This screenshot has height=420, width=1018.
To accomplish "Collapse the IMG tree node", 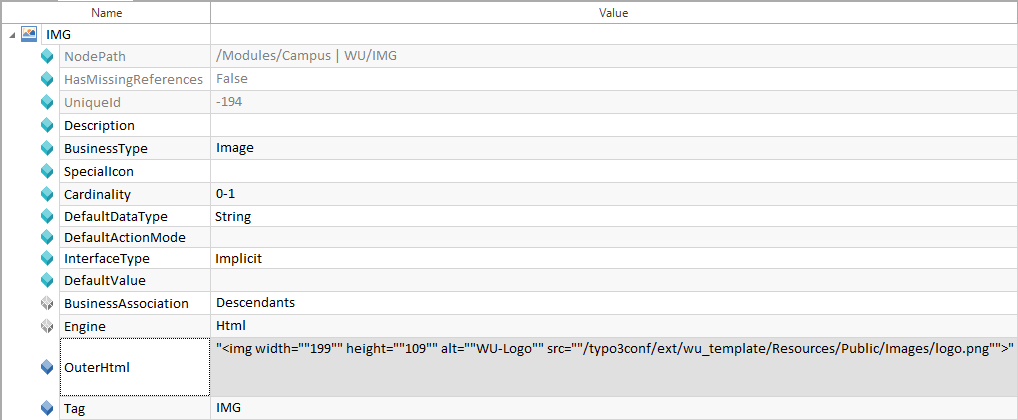I will 11,34.
